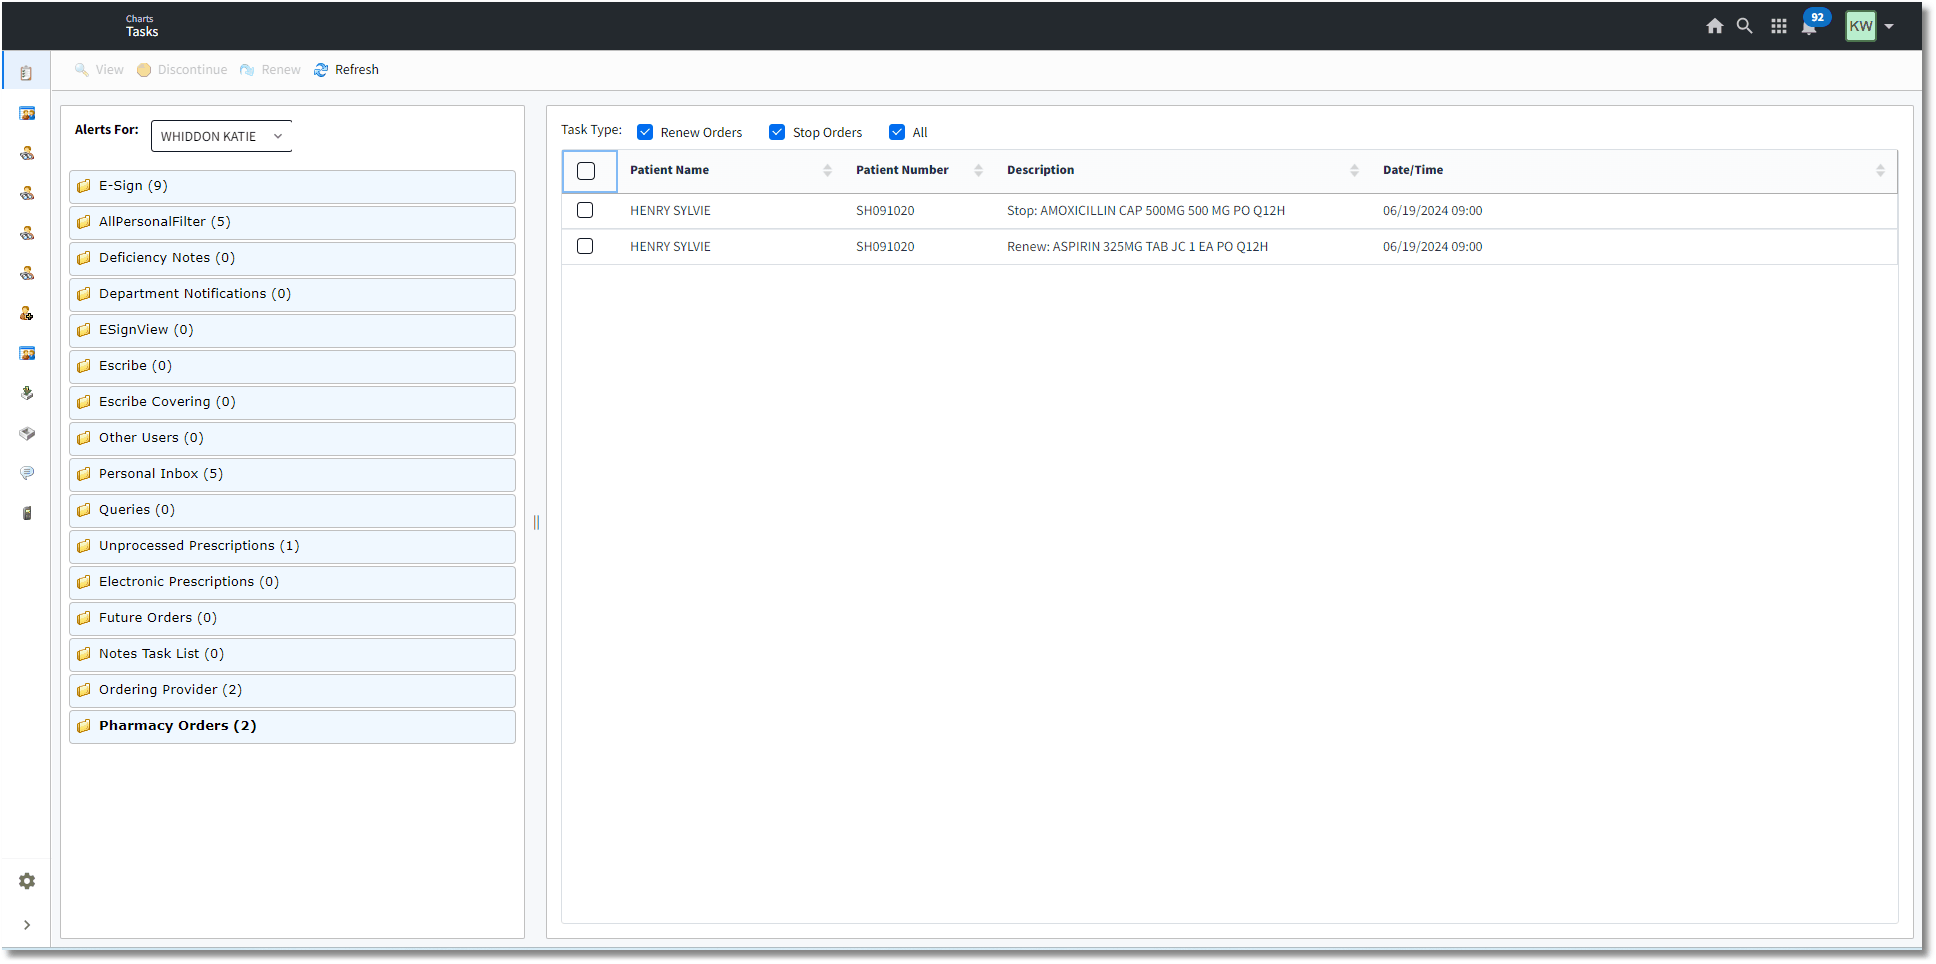Open the Deficiency Notes (0) folder
Screen dimensions: 1936x964
coord(292,258)
